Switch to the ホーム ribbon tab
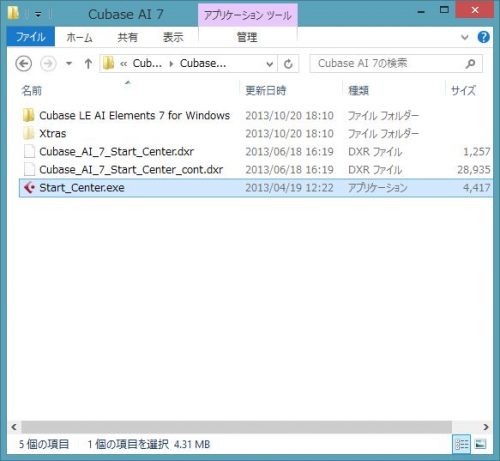This screenshot has width=500, height=461. (x=79, y=37)
